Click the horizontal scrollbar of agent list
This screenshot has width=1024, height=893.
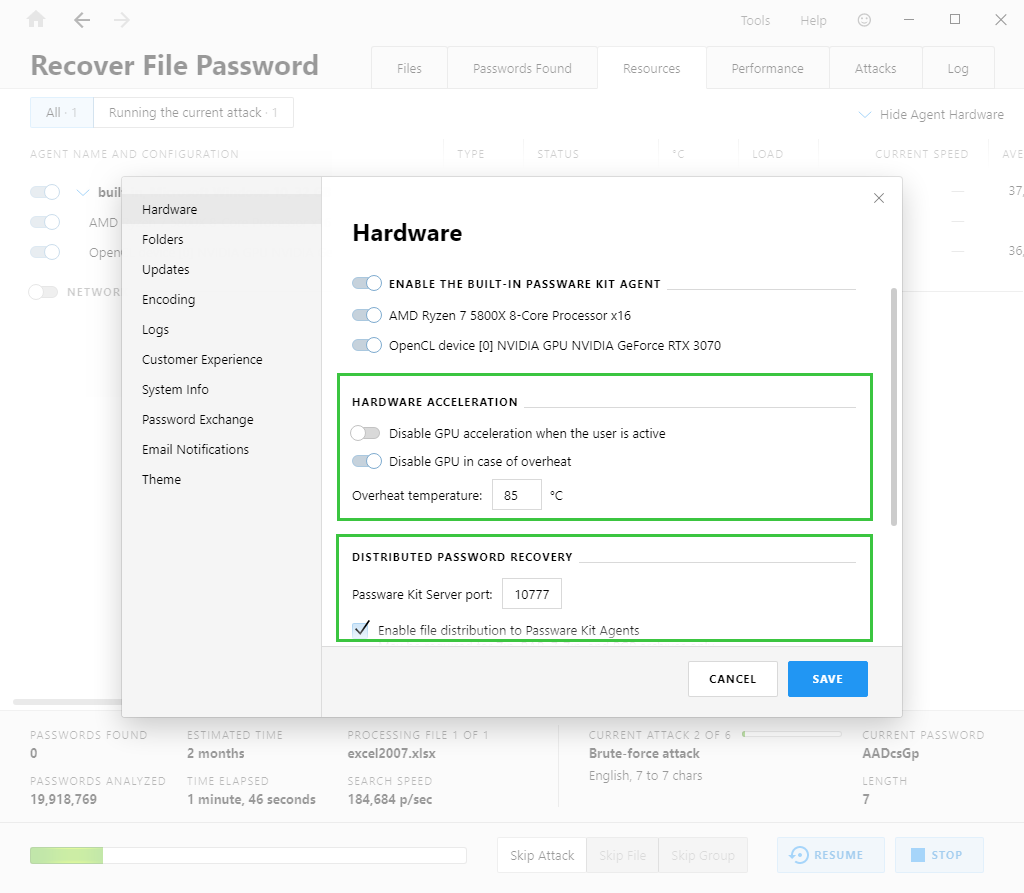coord(67,702)
